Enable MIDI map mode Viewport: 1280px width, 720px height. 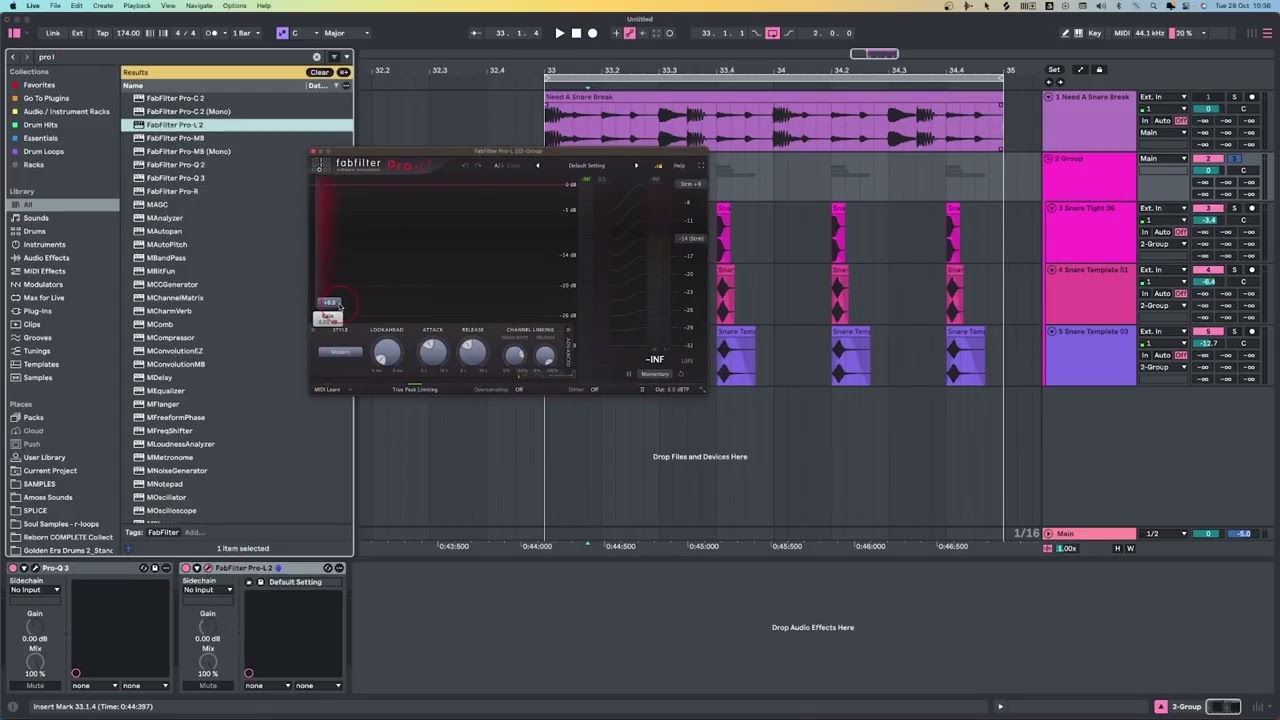point(1121,33)
